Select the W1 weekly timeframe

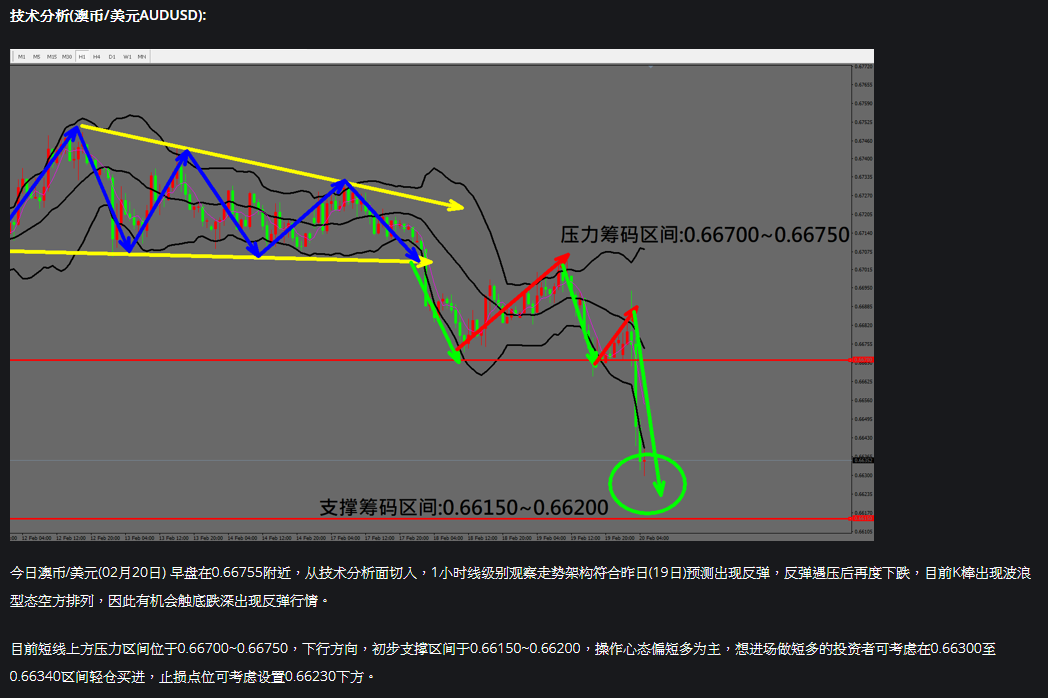click(127, 57)
